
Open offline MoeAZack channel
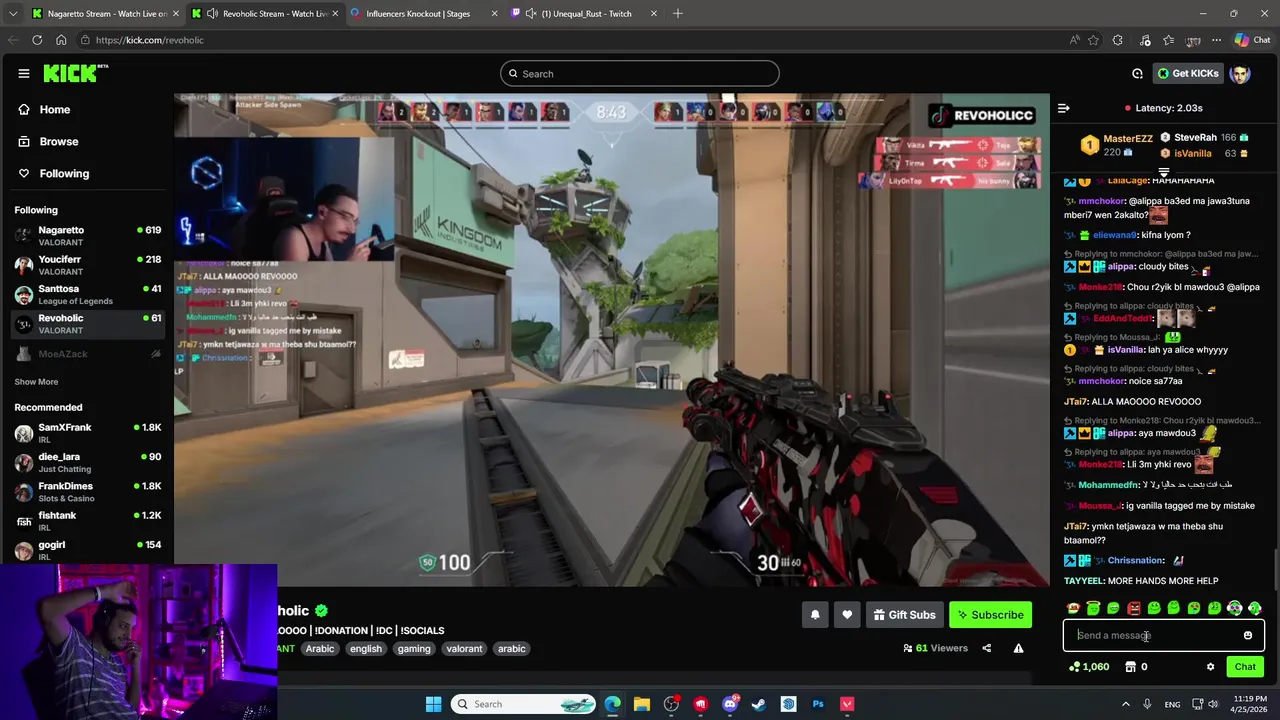click(88, 354)
